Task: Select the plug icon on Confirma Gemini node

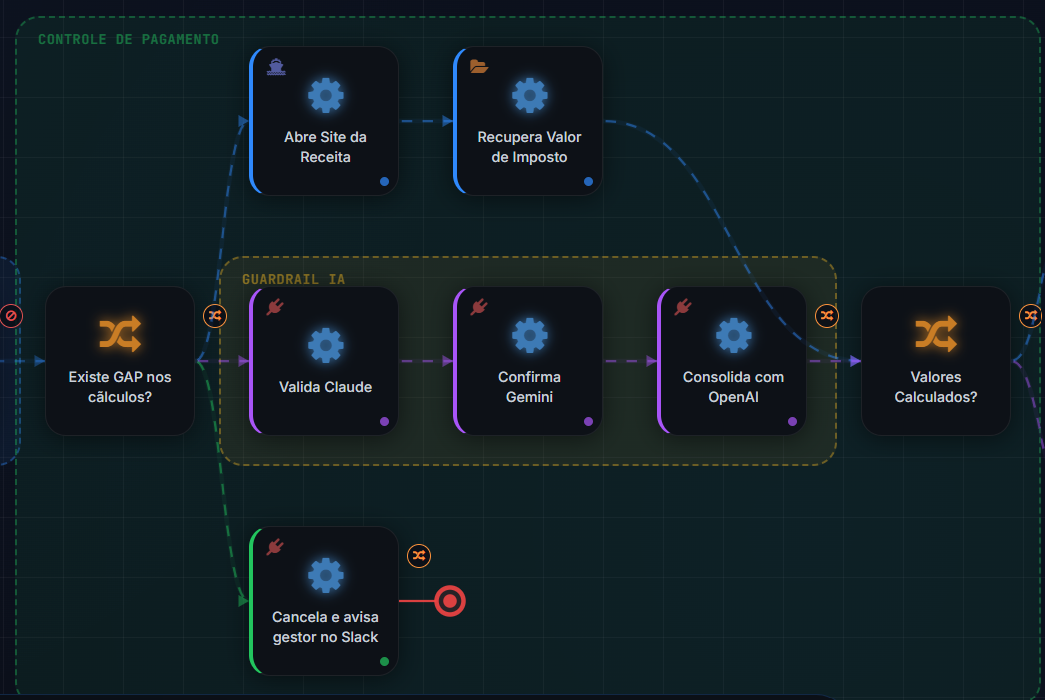Action: pos(479,307)
